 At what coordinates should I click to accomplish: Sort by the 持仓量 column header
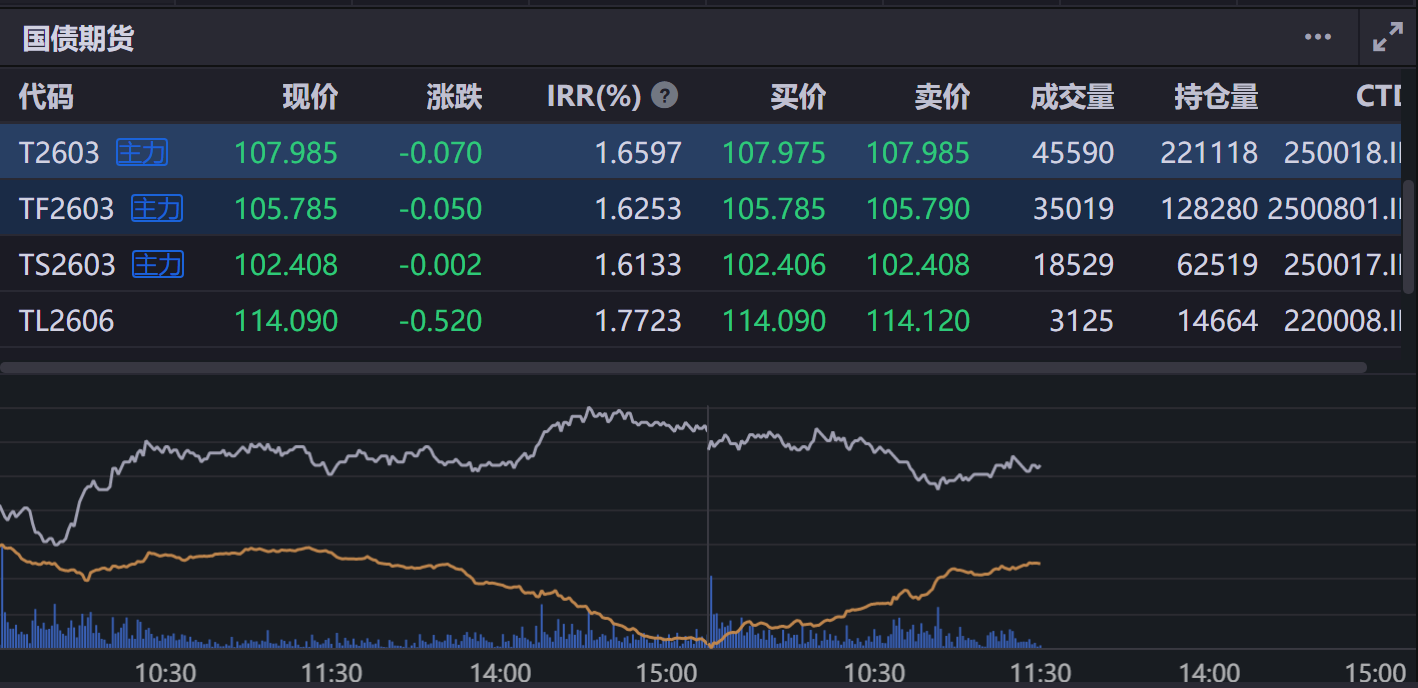point(1216,97)
